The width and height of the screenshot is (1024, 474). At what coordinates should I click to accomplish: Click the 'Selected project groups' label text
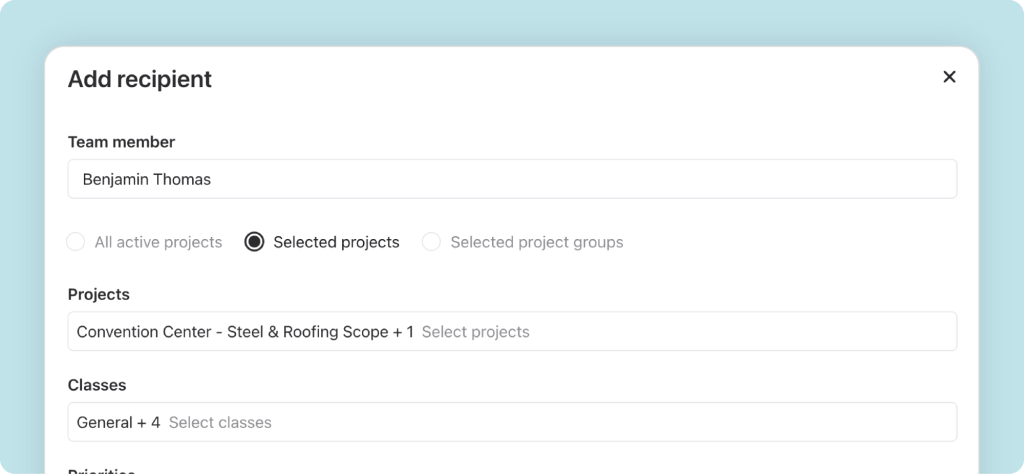click(536, 242)
